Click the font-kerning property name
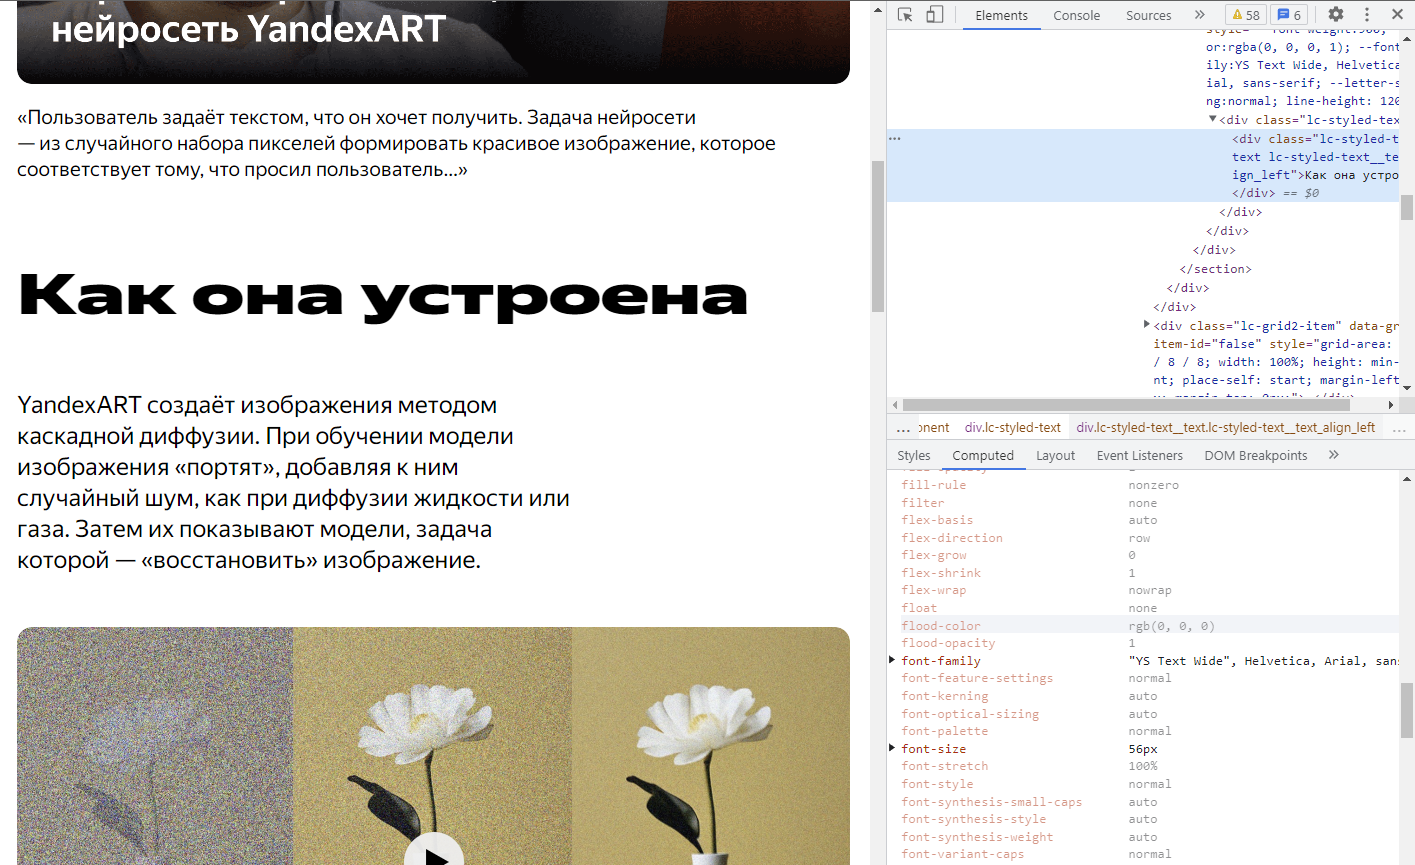This screenshot has height=865, width=1415. tap(944, 696)
